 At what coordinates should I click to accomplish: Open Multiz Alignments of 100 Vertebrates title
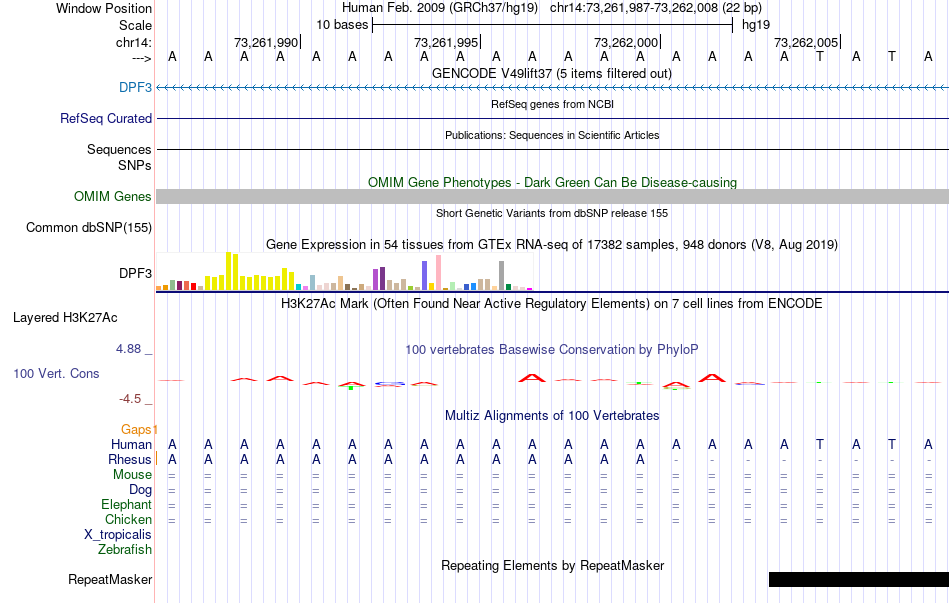coord(552,416)
